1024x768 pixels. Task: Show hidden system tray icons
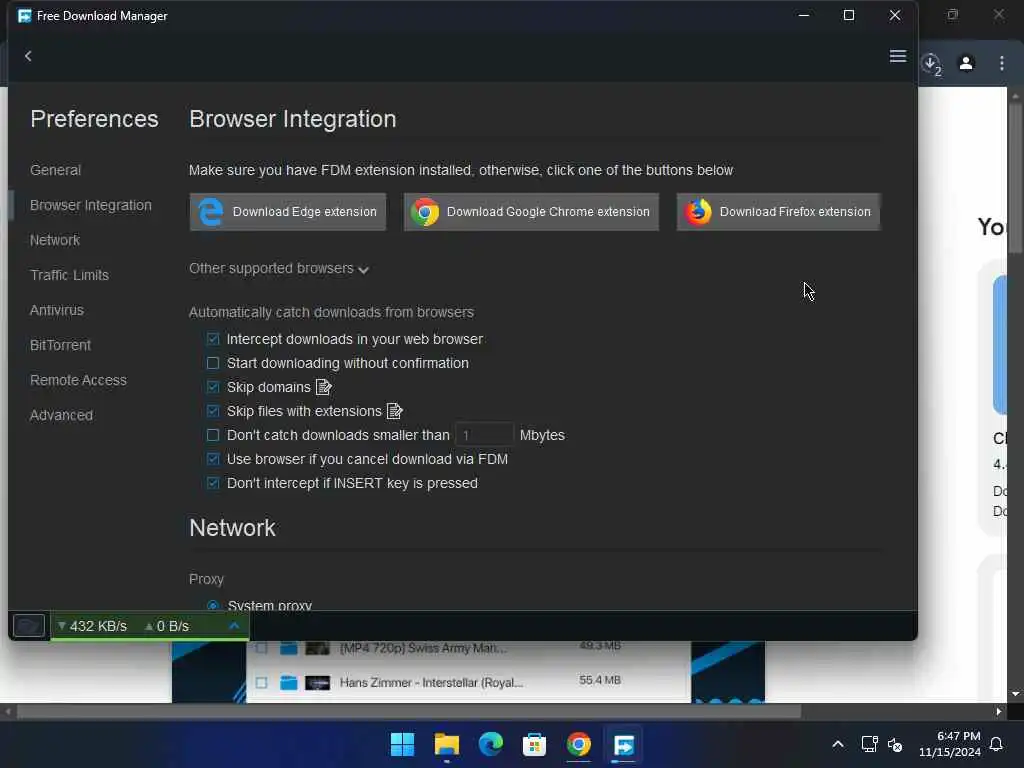point(838,744)
